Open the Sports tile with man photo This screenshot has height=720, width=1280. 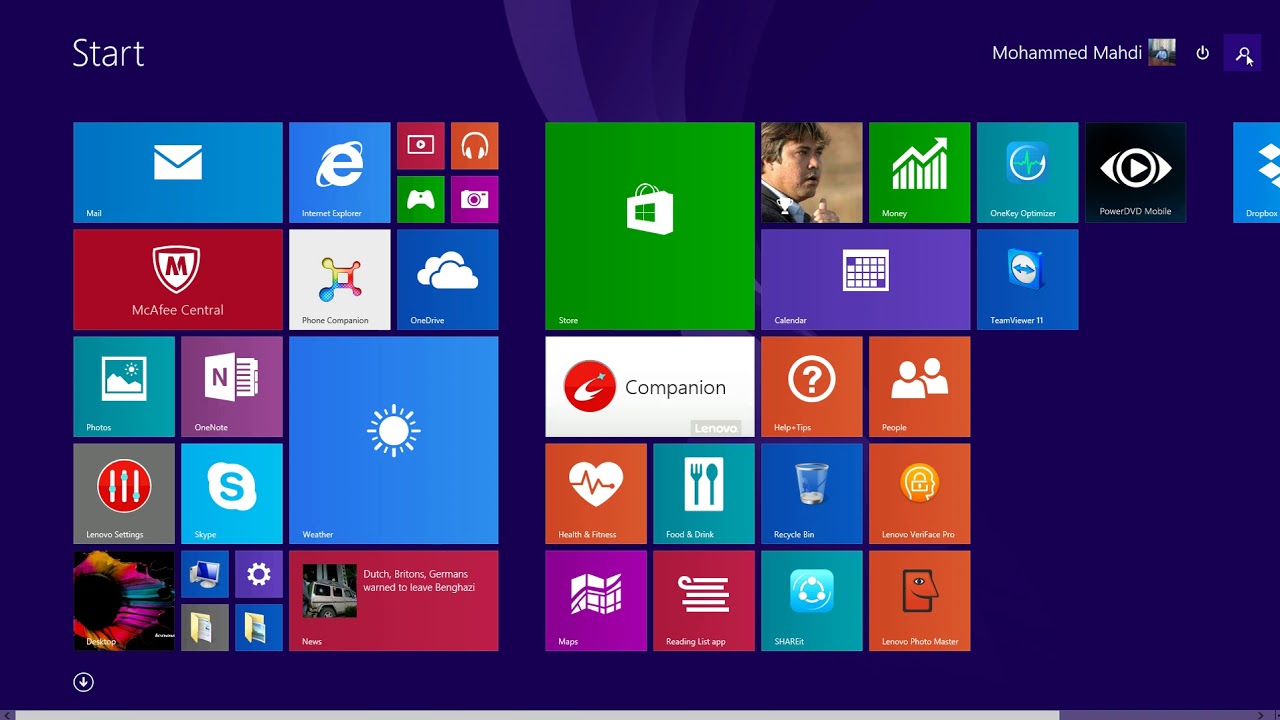point(812,172)
